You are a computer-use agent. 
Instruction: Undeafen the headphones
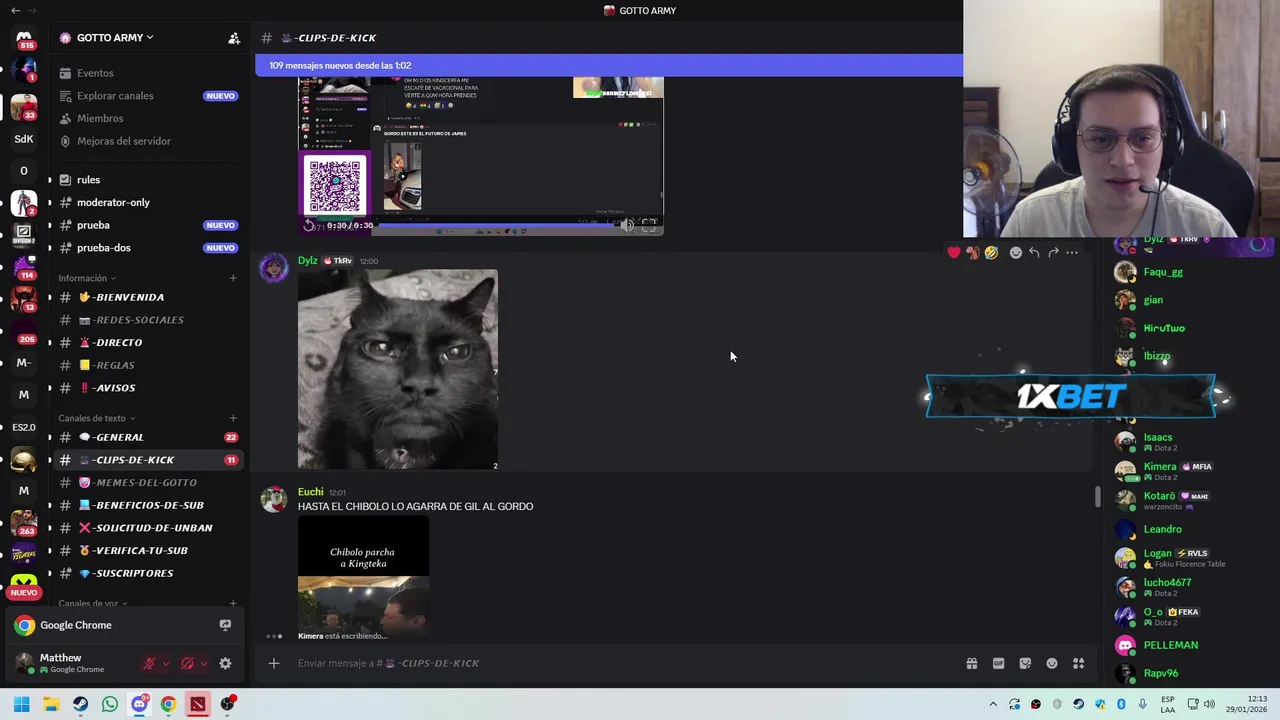(187, 663)
